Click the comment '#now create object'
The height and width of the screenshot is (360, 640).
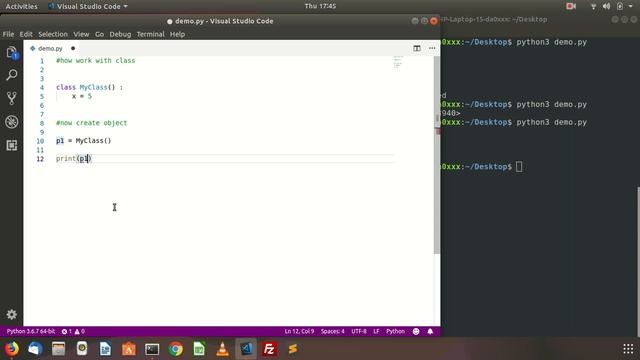tap(91, 123)
